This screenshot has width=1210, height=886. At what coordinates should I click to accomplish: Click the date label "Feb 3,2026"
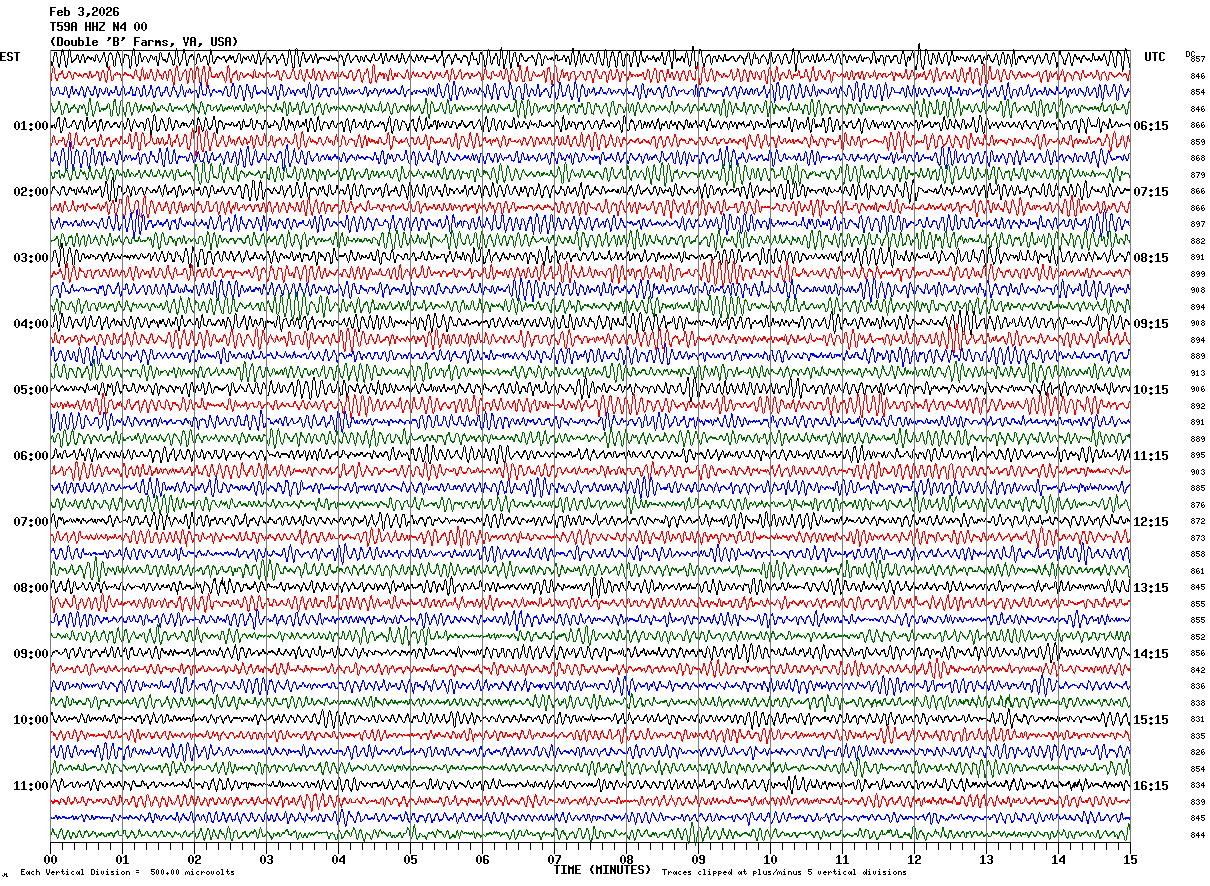tap(84, 12)
